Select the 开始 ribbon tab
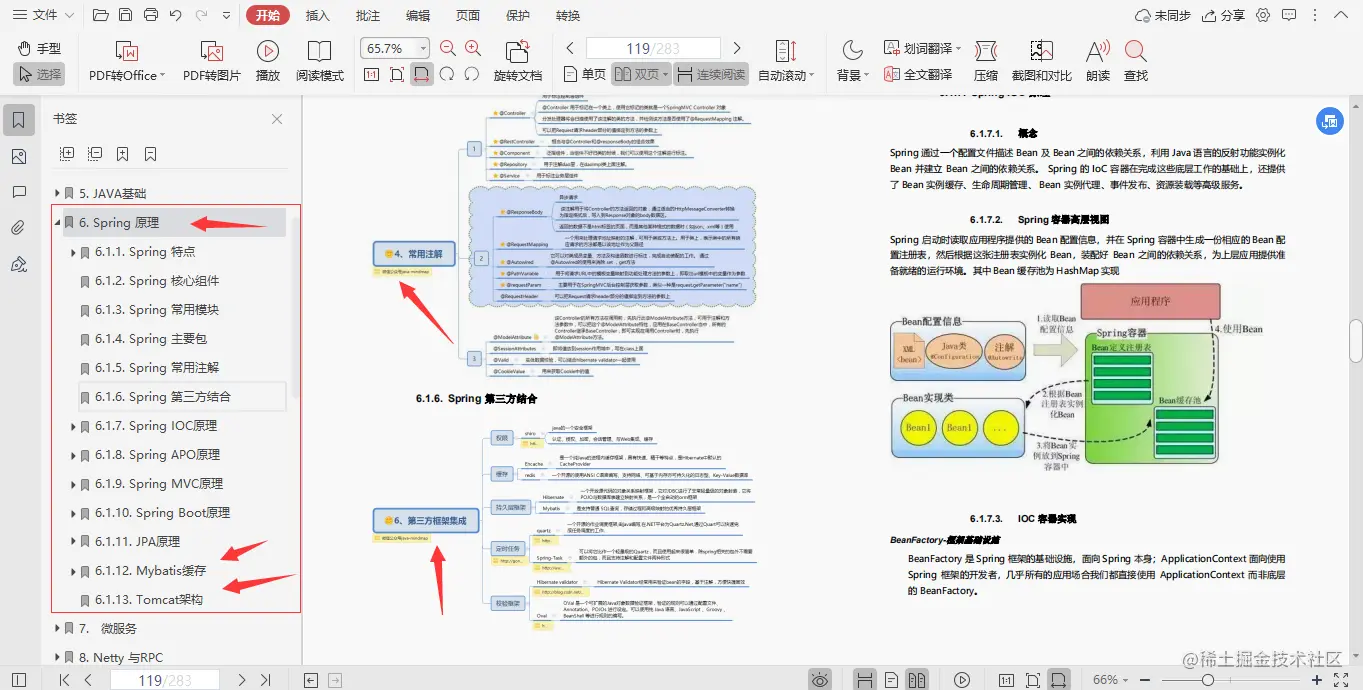1363x690 pixels. point(268,15)
